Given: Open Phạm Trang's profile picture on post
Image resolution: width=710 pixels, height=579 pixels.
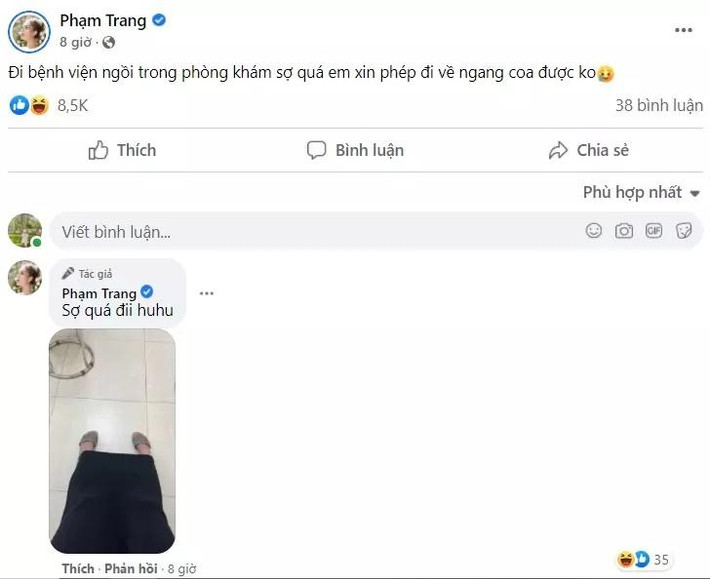Looking at the screenshot, I should click(x=29, y=32).
